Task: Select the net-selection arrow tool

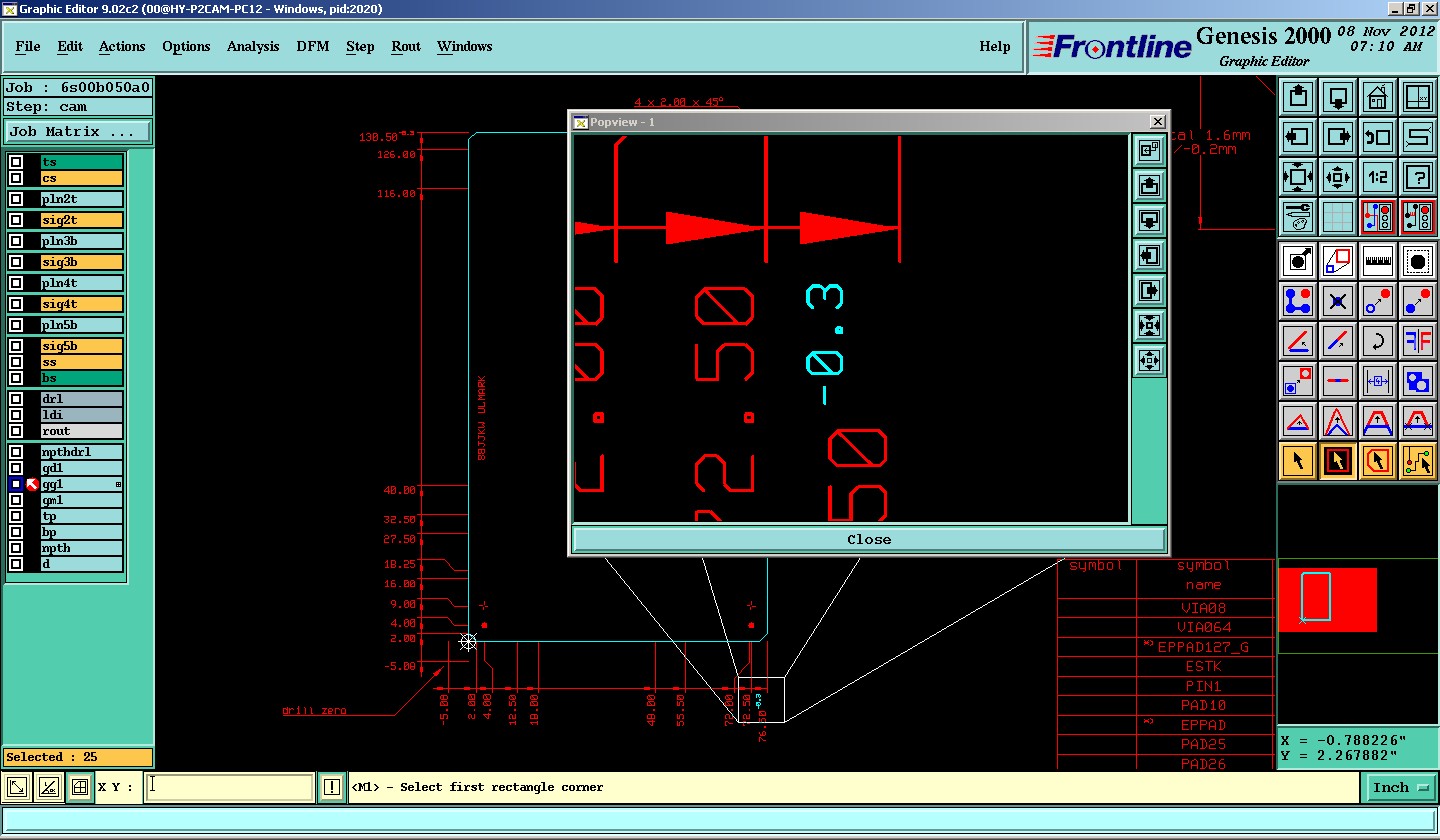Action: (1418, 461)
